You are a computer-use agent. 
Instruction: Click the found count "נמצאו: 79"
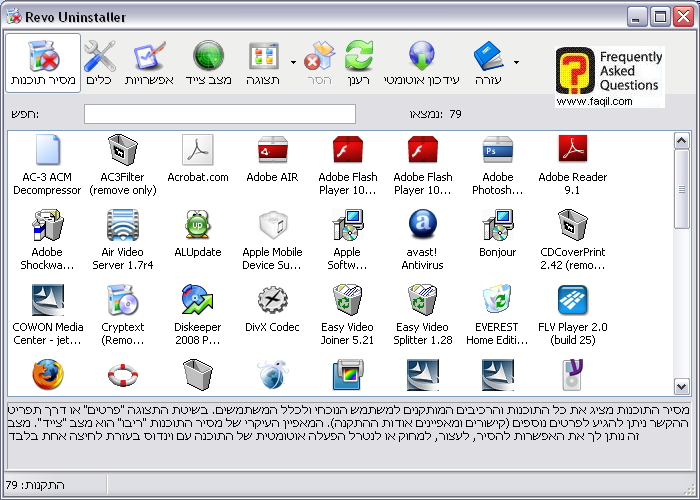click(436, 114)
